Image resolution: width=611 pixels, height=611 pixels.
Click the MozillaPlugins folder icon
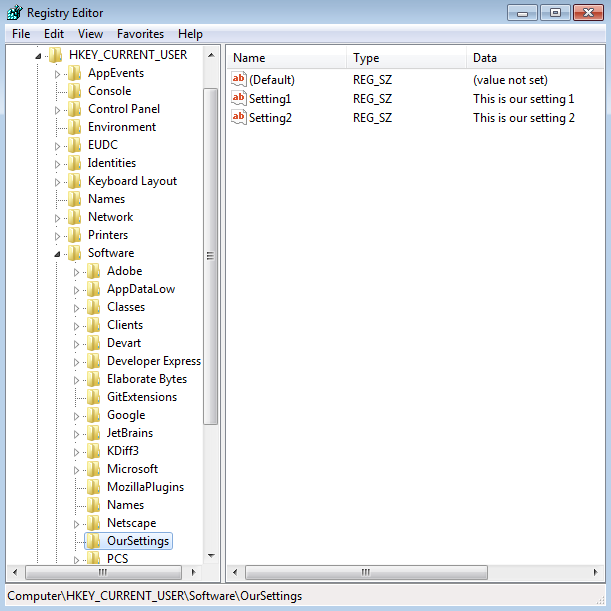94,487
